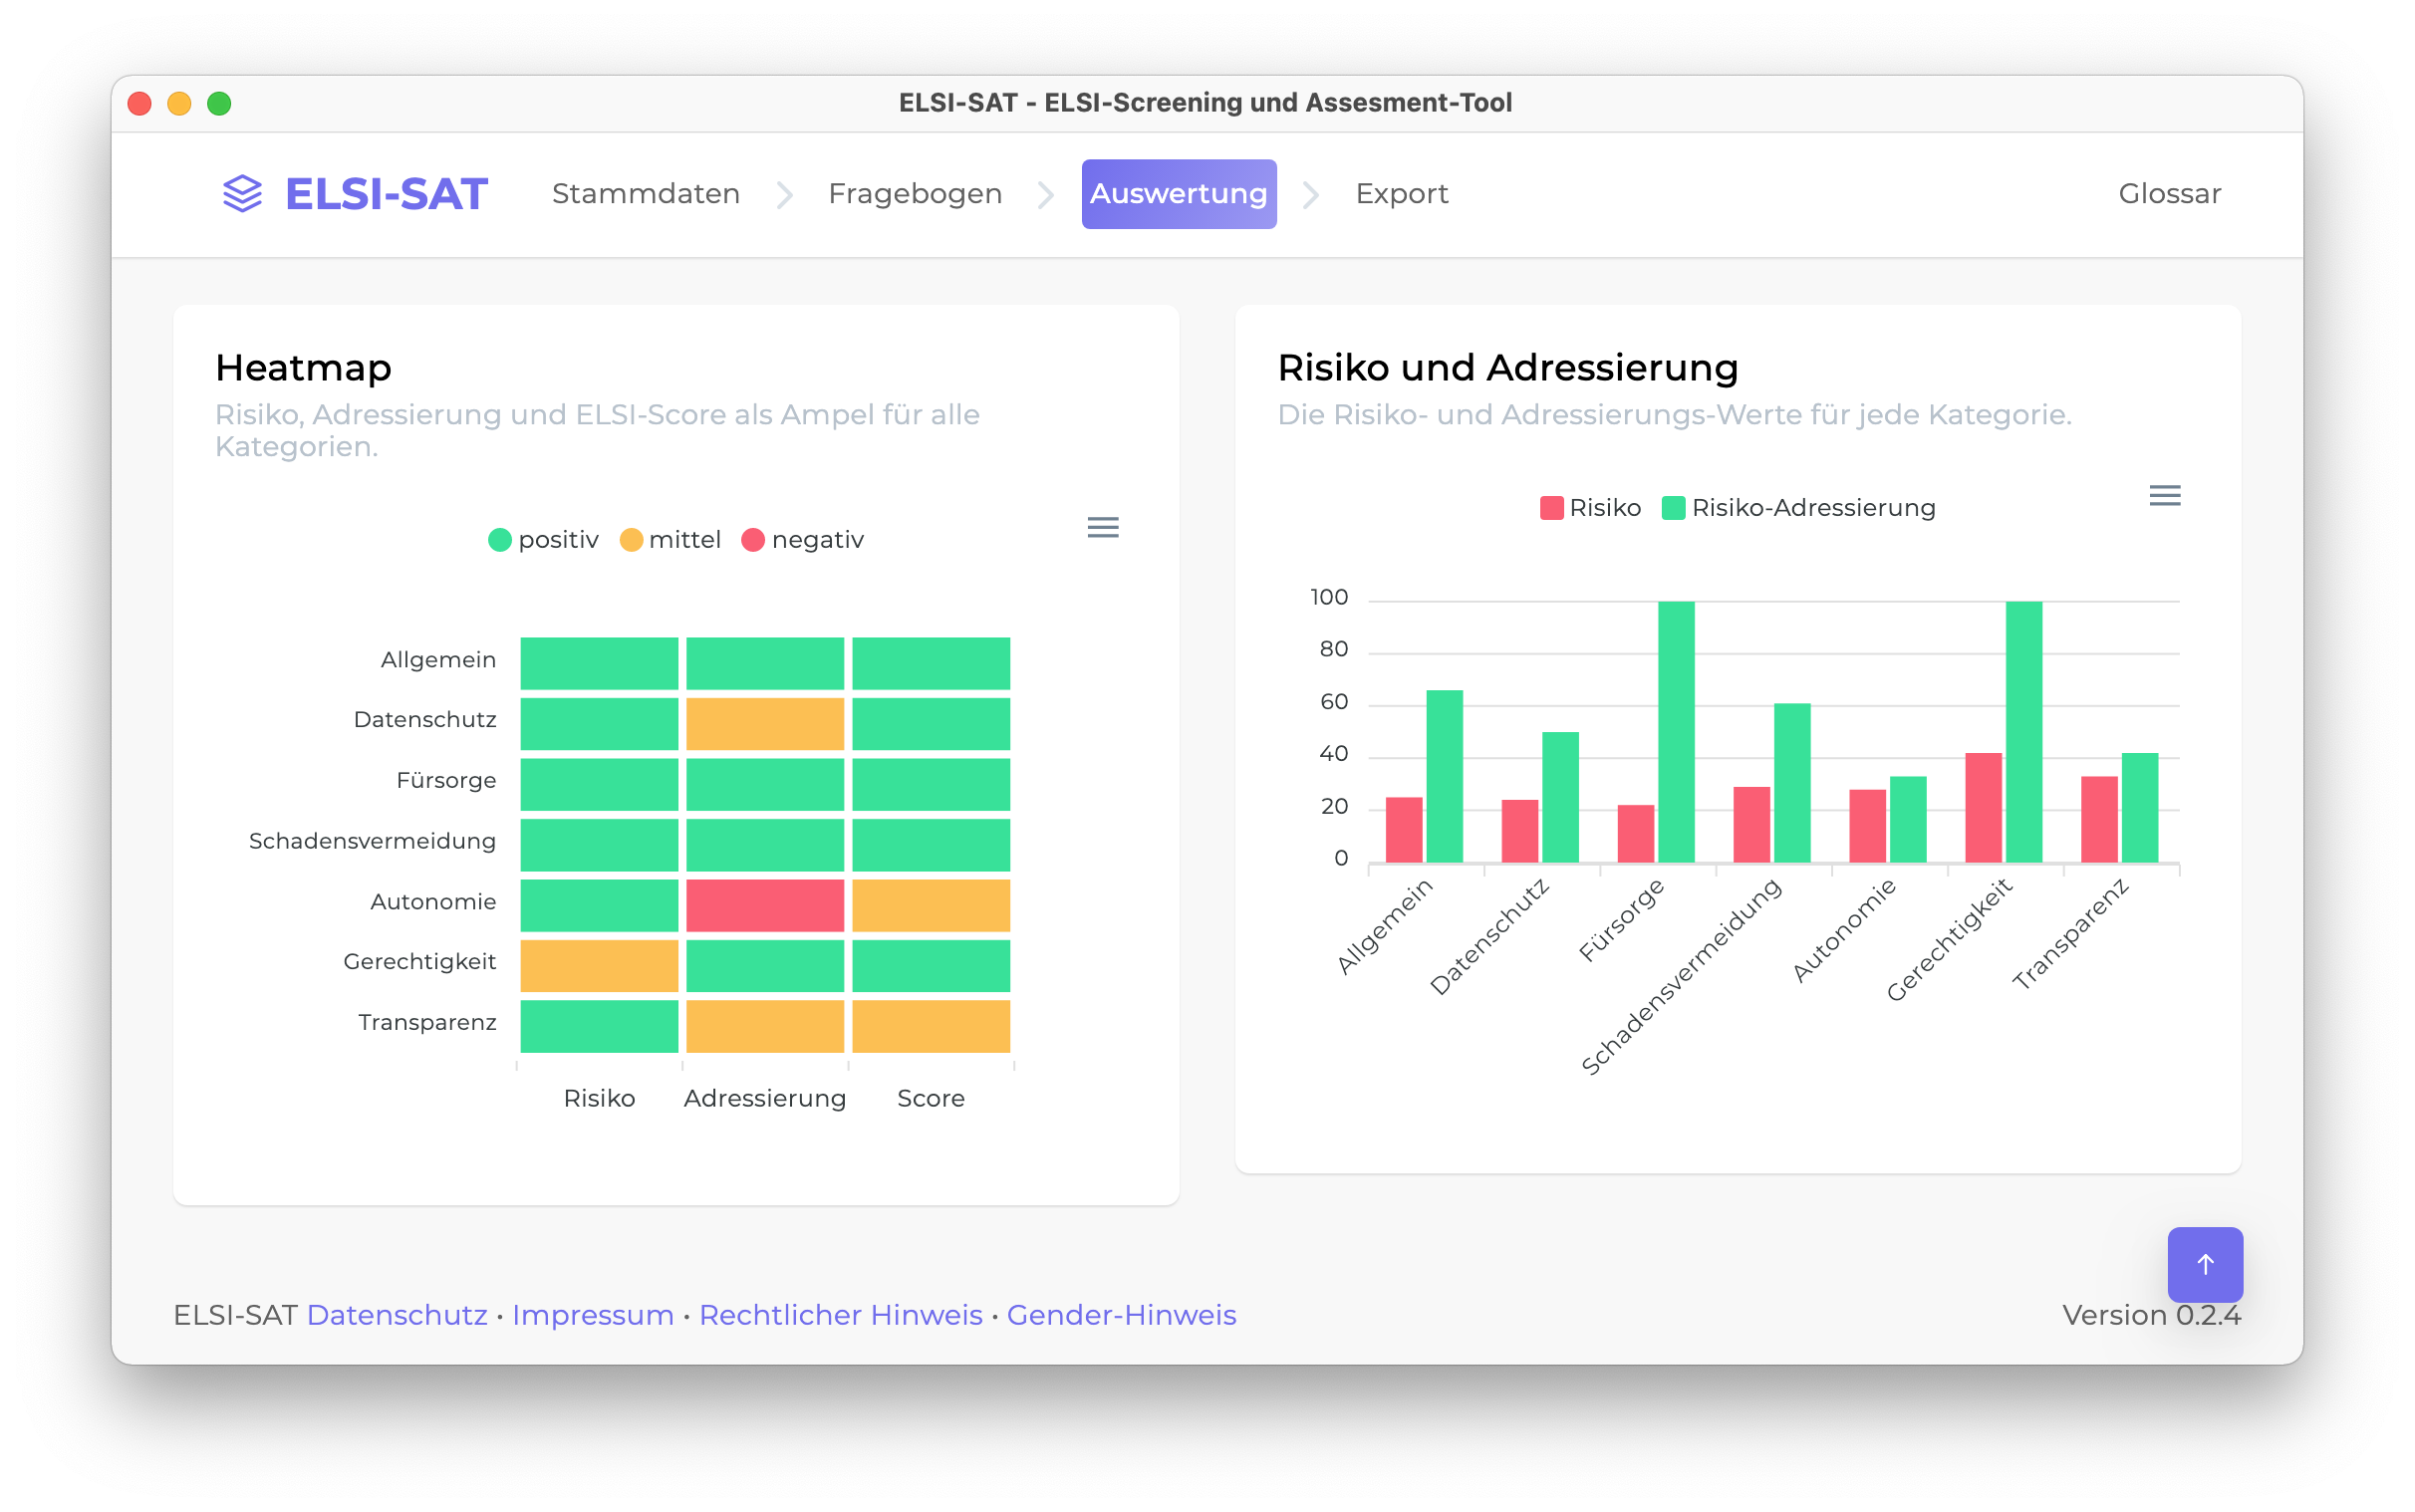The width and height of the screenshot is (2415, 1512).
Task: Click the green Fürsorge Score cell
Action: (x=931, y=784)
